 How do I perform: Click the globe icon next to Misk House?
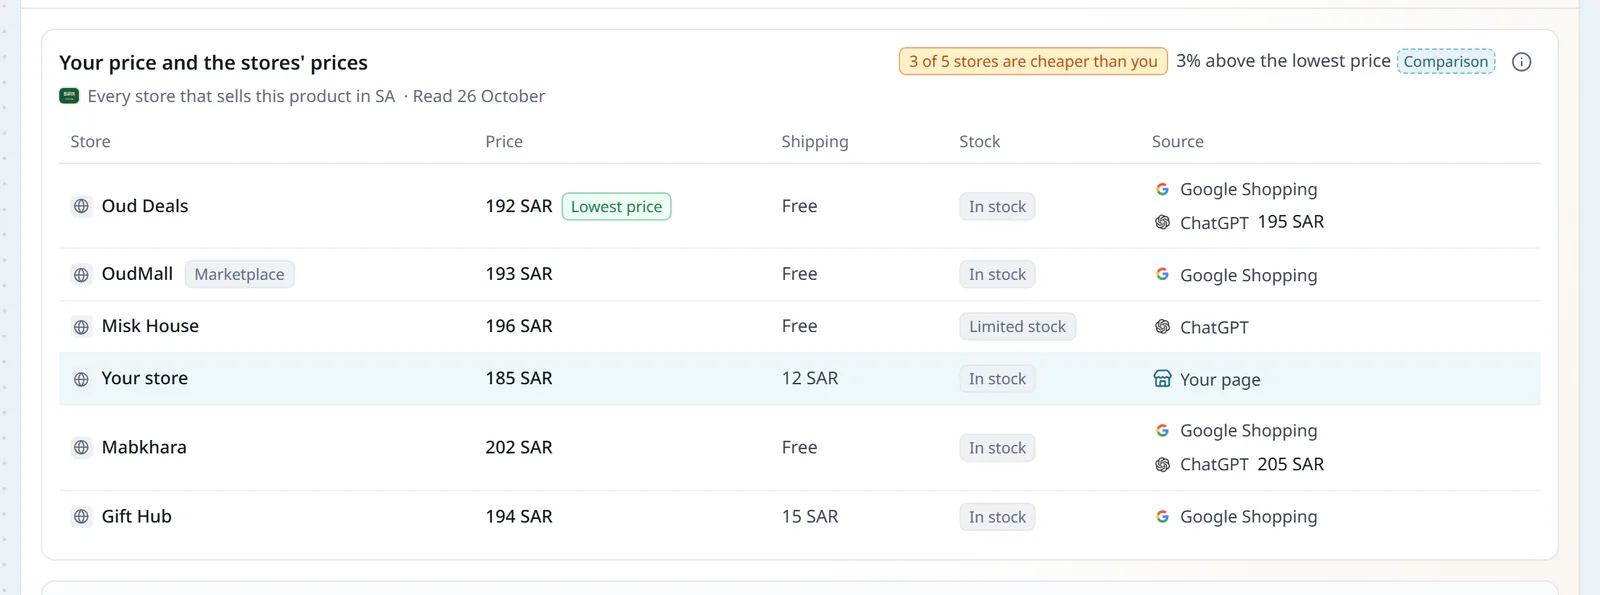coord(81,326)
